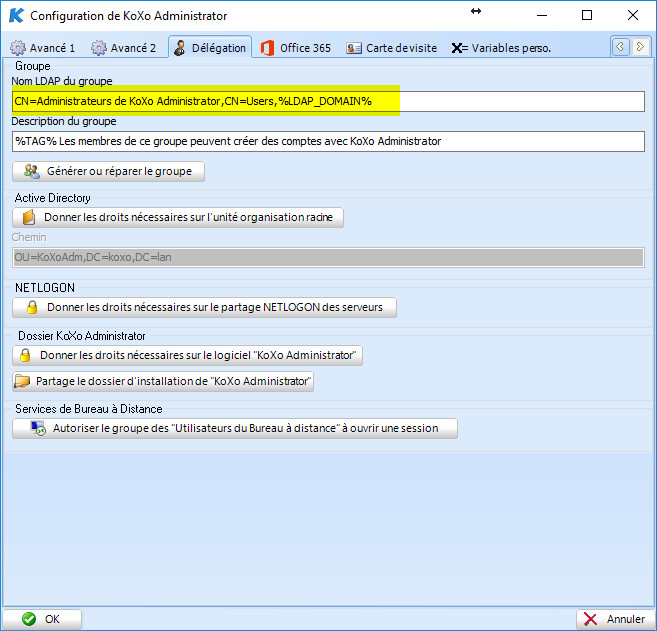The height and width of the screenshot is (631, 657).
Task: Share the KoXo Administrator installation folder
Action: [163, 382]
